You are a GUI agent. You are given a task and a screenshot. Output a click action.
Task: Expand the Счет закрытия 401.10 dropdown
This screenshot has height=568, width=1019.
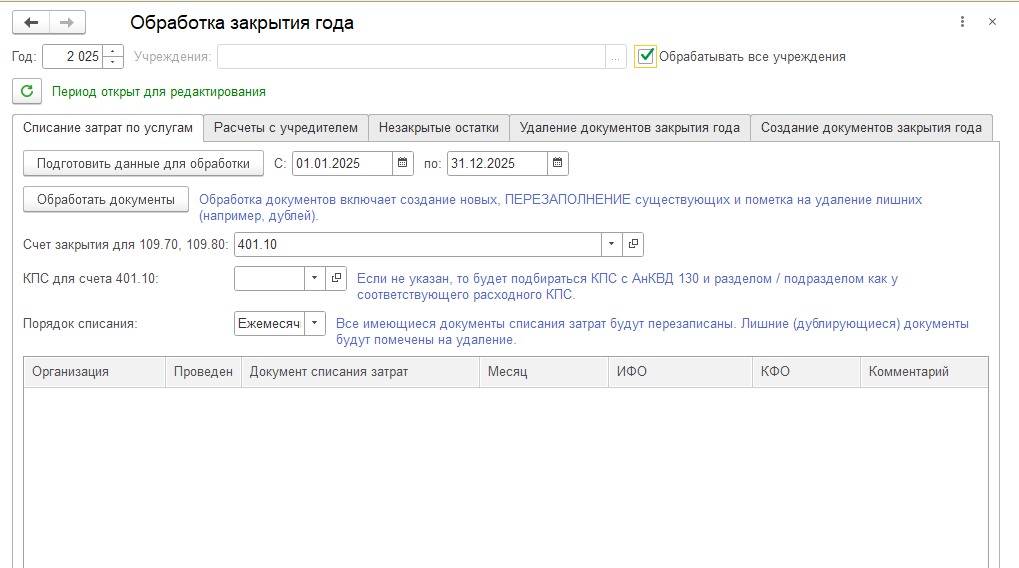pos(612,244)
